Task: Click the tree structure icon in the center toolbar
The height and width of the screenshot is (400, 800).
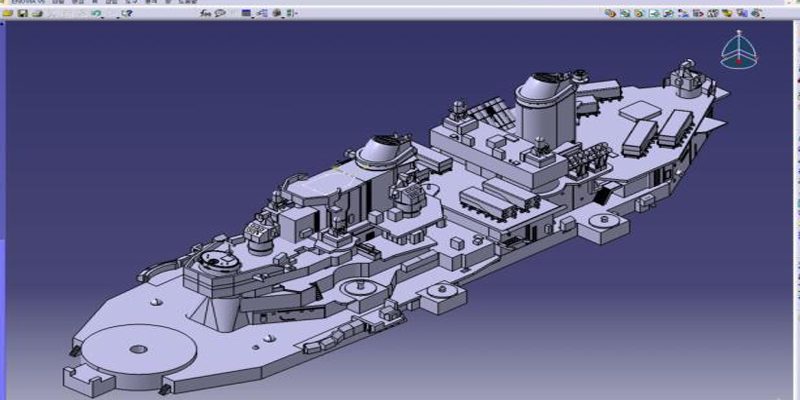Action: (x=262, y=14)
